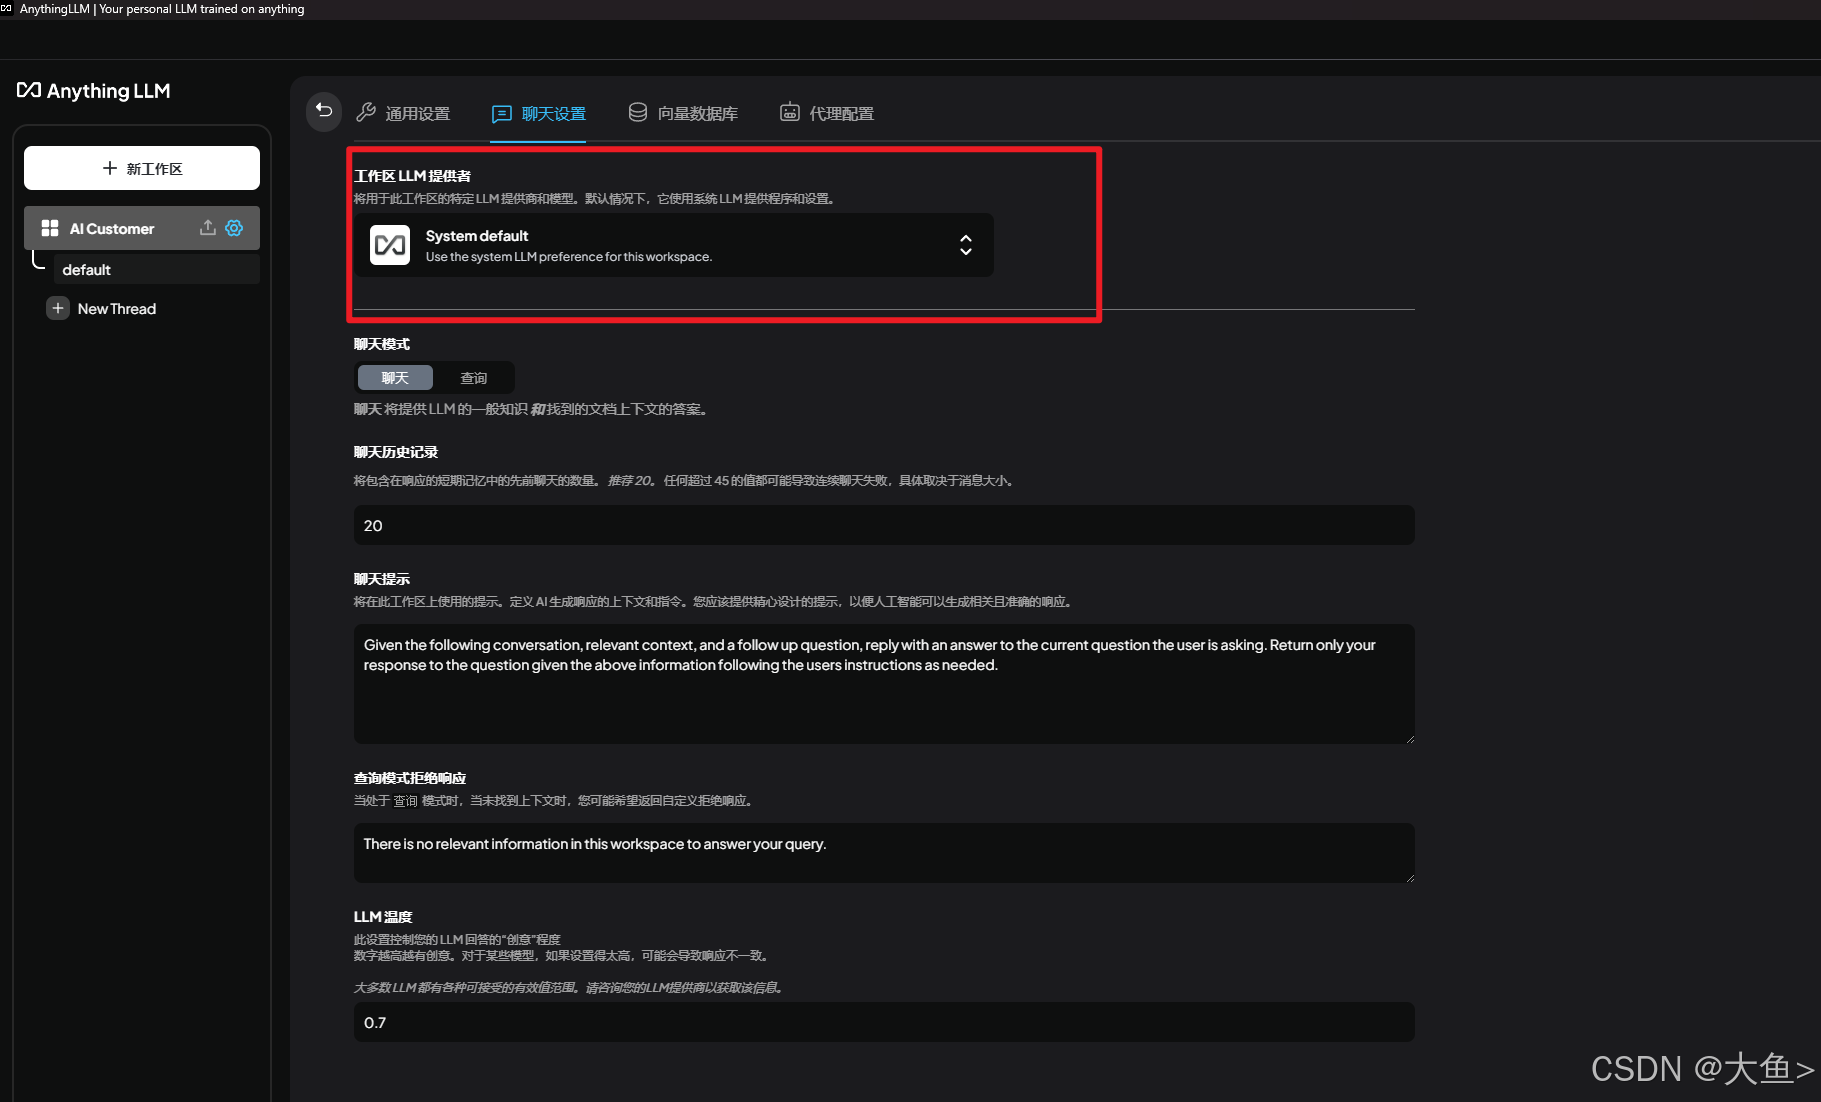
Task: Click the query refusal response text area
Action: point(884,853)
